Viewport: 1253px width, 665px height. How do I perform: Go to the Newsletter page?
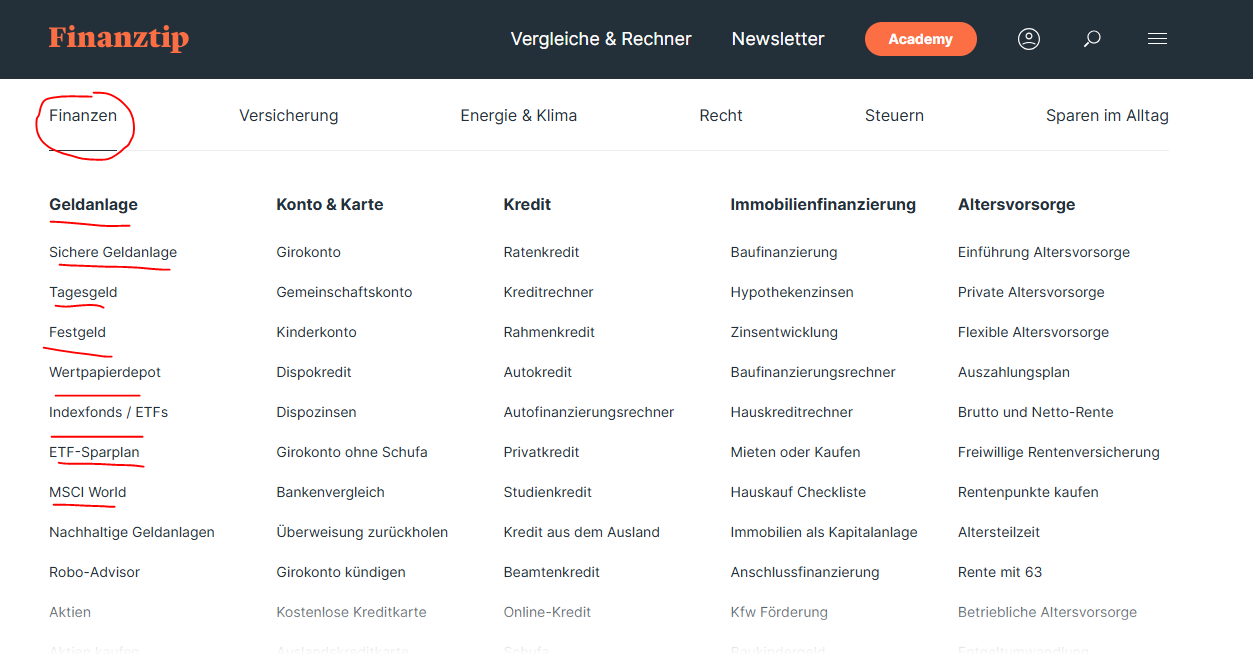(778, 39)
